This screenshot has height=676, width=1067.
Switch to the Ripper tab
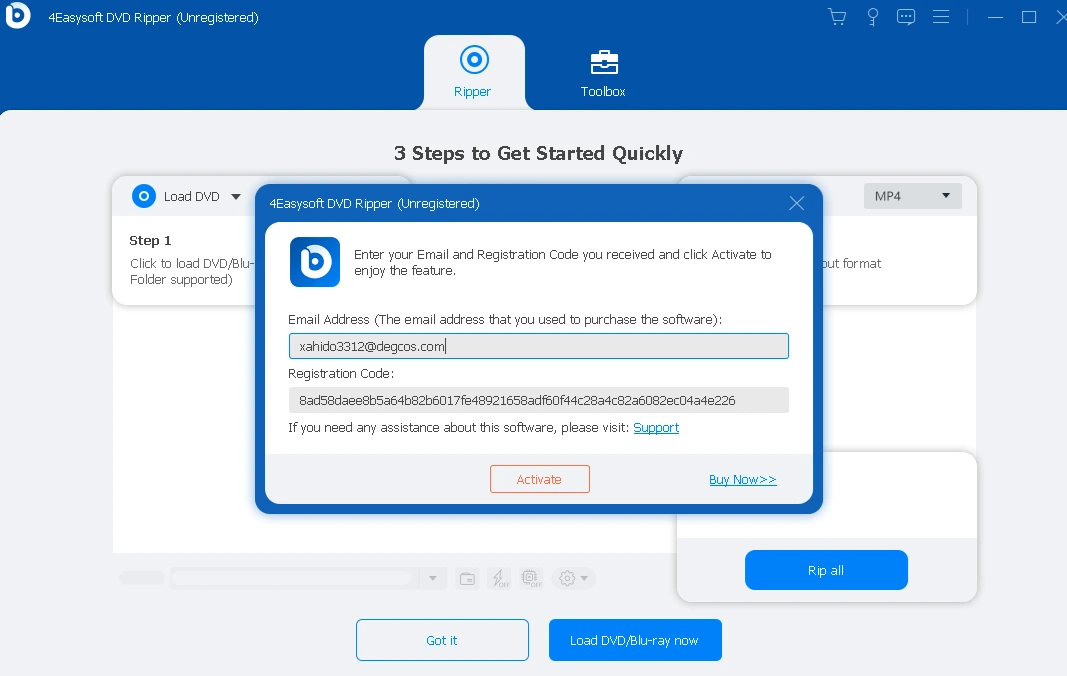473,73
